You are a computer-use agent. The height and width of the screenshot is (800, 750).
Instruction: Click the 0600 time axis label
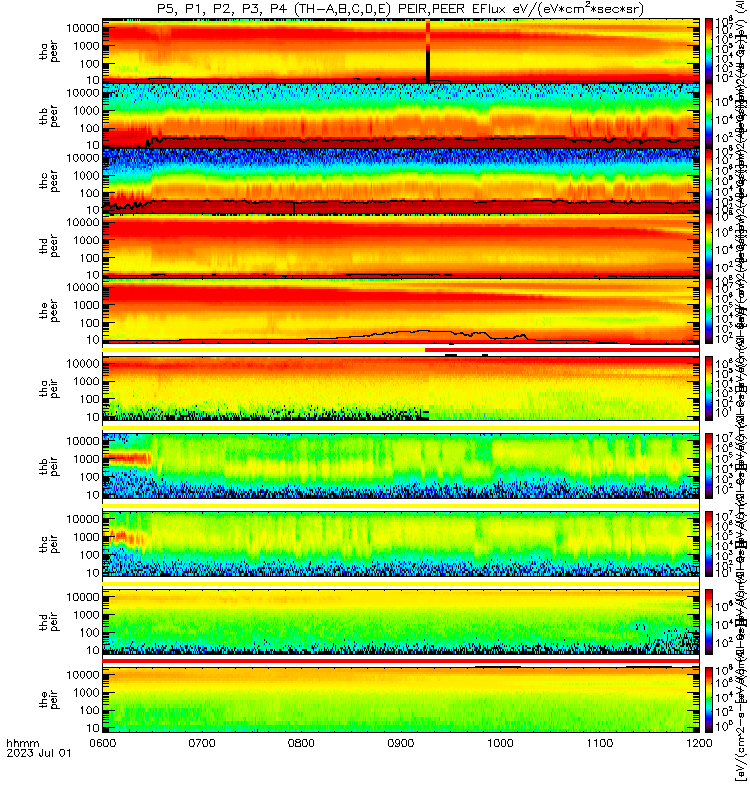coord(103,743)
